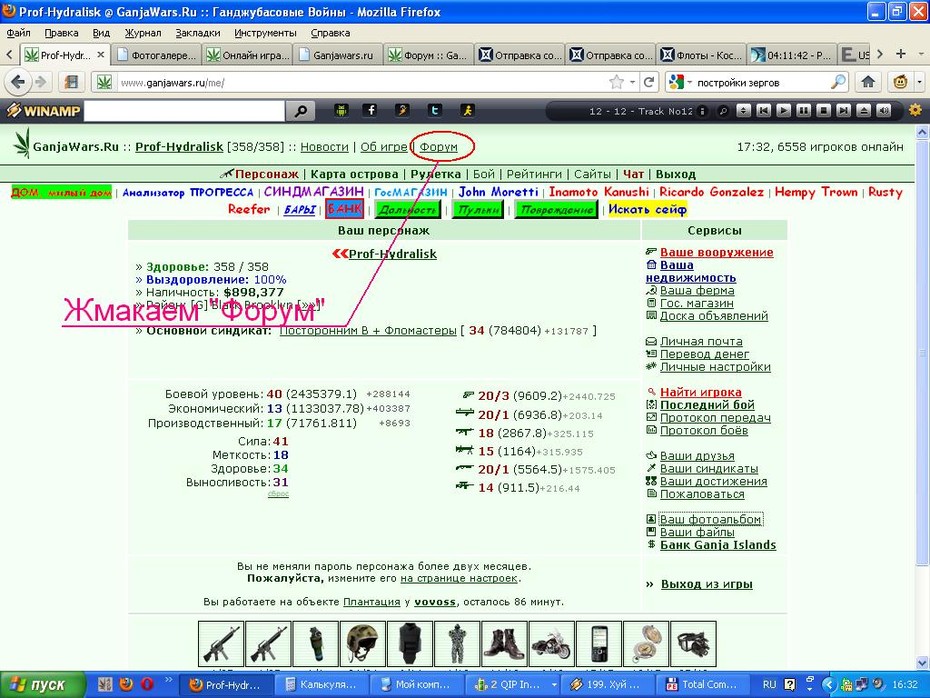Close the Prof-Hydr... browser tab
This screenshot has width=930, height=698.
101,55
